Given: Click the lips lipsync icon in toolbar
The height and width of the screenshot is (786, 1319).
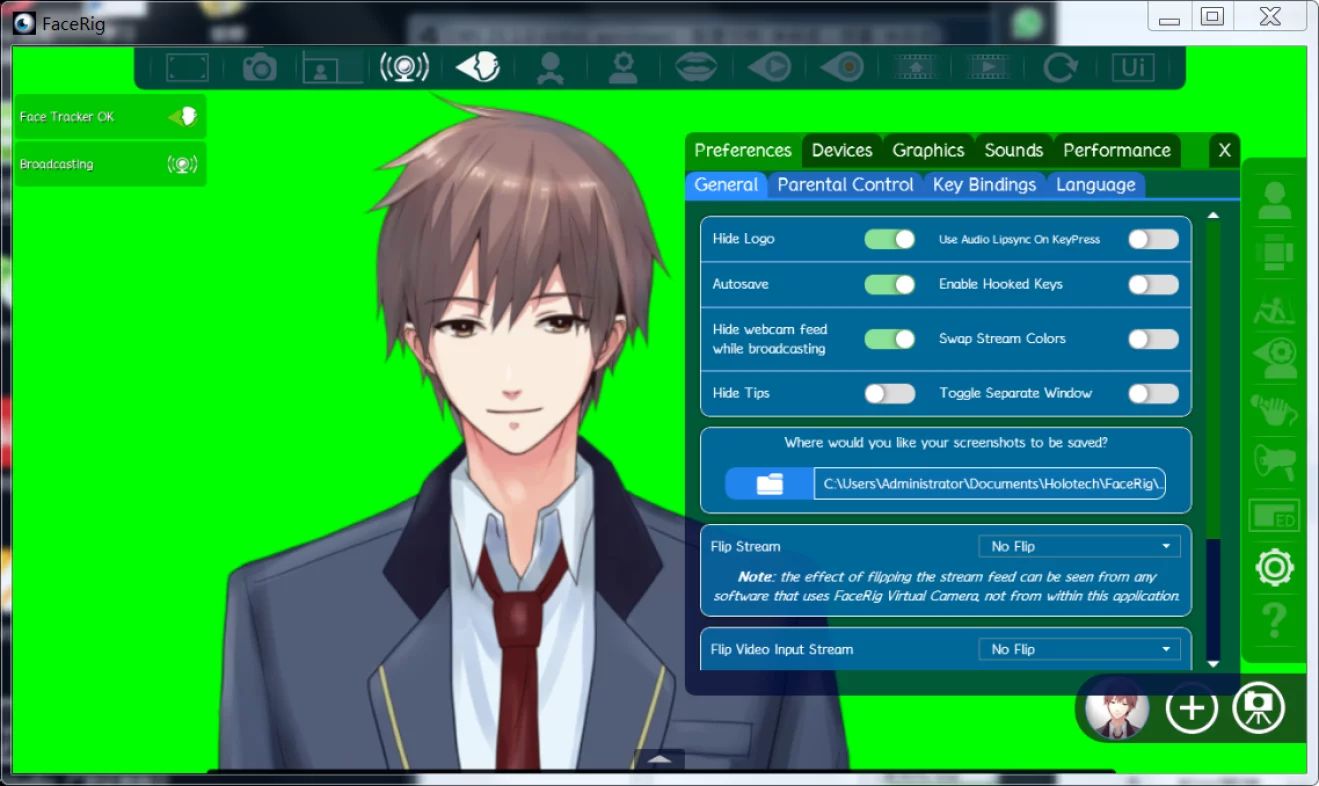Looking at the screenshot, I should [x=696, y=68].
